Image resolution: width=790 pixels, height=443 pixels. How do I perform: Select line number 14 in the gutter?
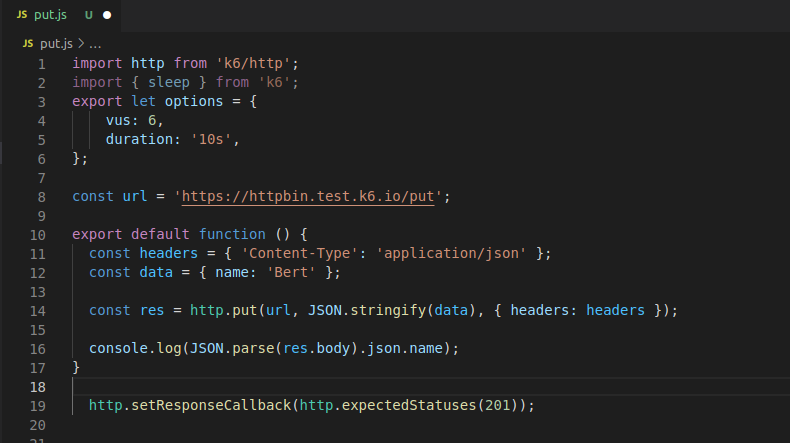(38, 311)
